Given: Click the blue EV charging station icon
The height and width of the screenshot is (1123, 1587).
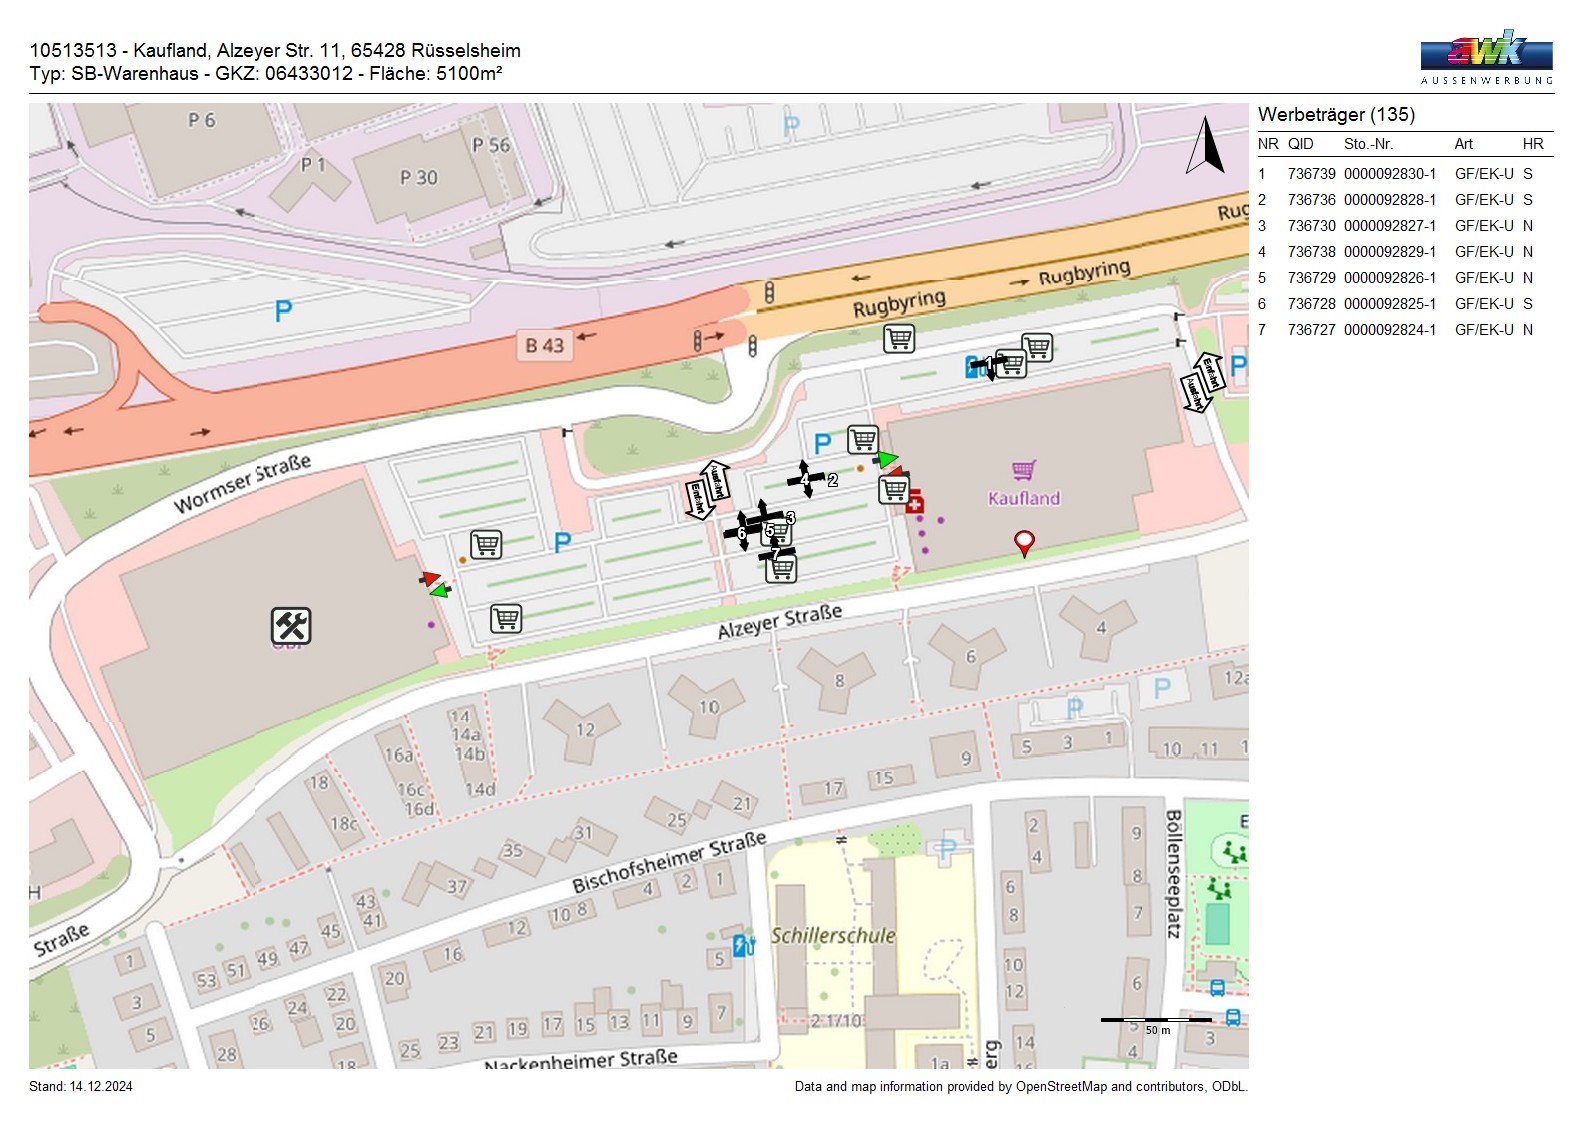Looking at the screenshot, I should point(743,945).
